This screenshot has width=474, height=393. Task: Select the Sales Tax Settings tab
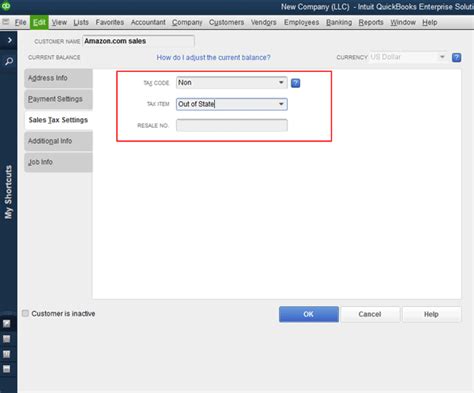coord(58,120)
